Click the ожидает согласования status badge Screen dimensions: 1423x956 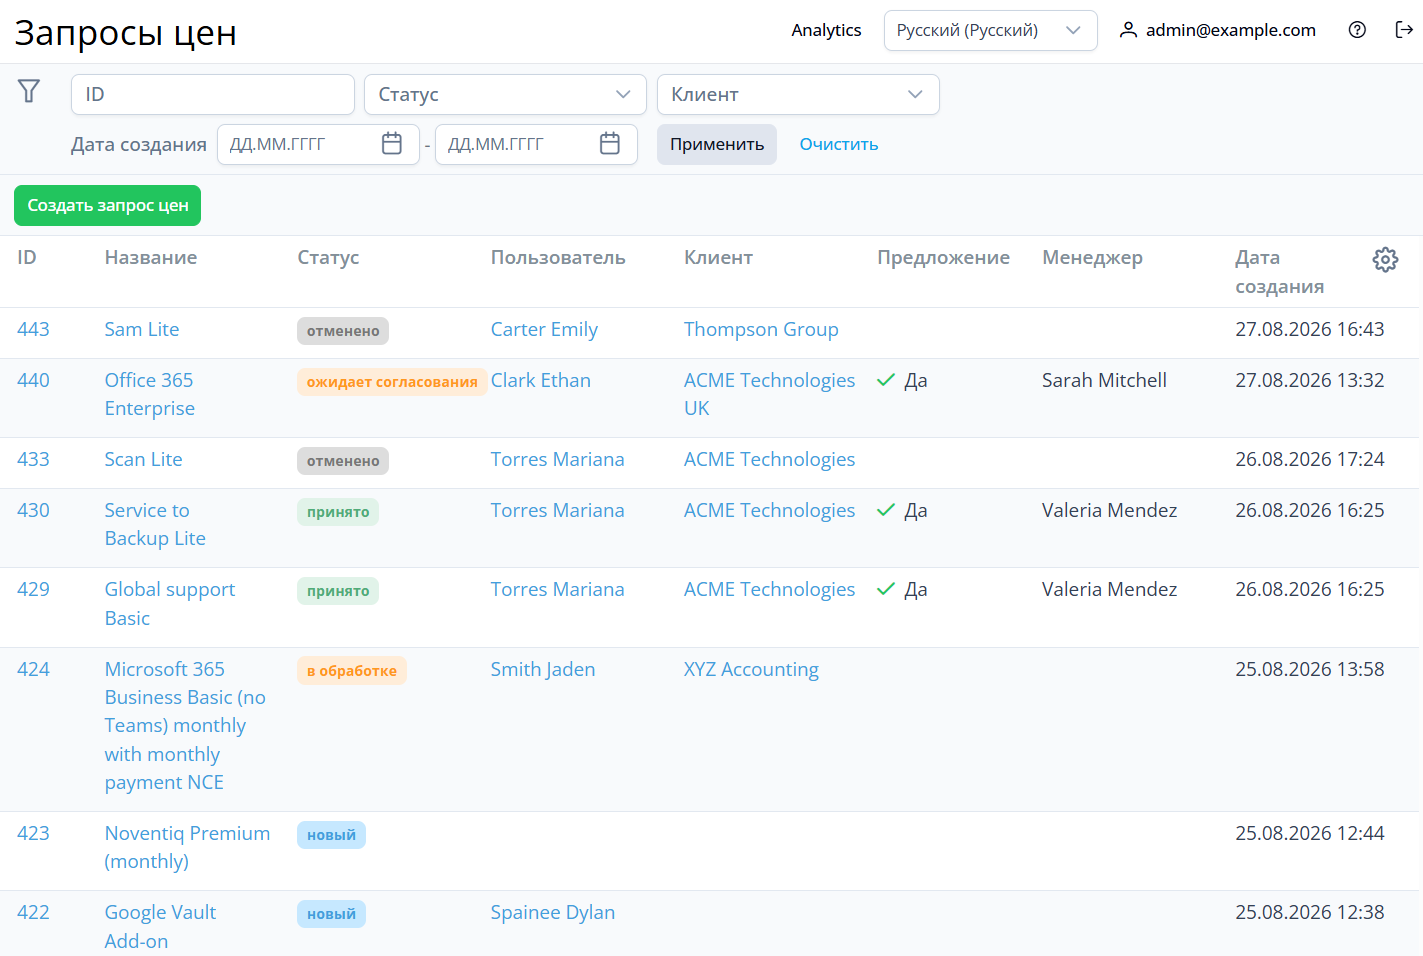click(392, 382)
